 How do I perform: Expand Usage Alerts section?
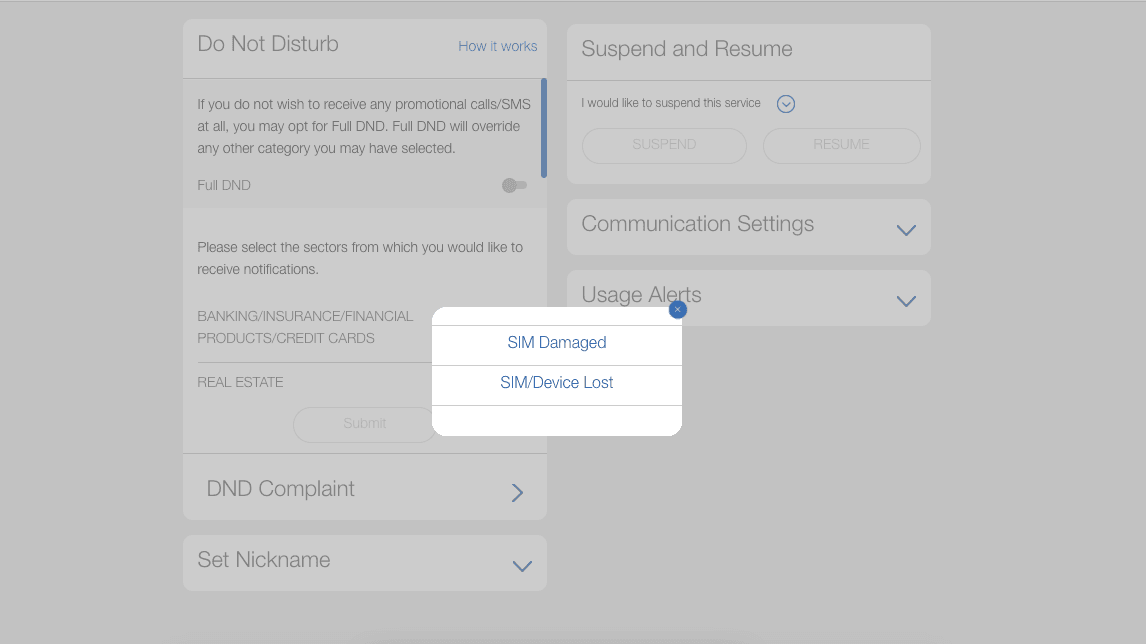coord(906,301)
